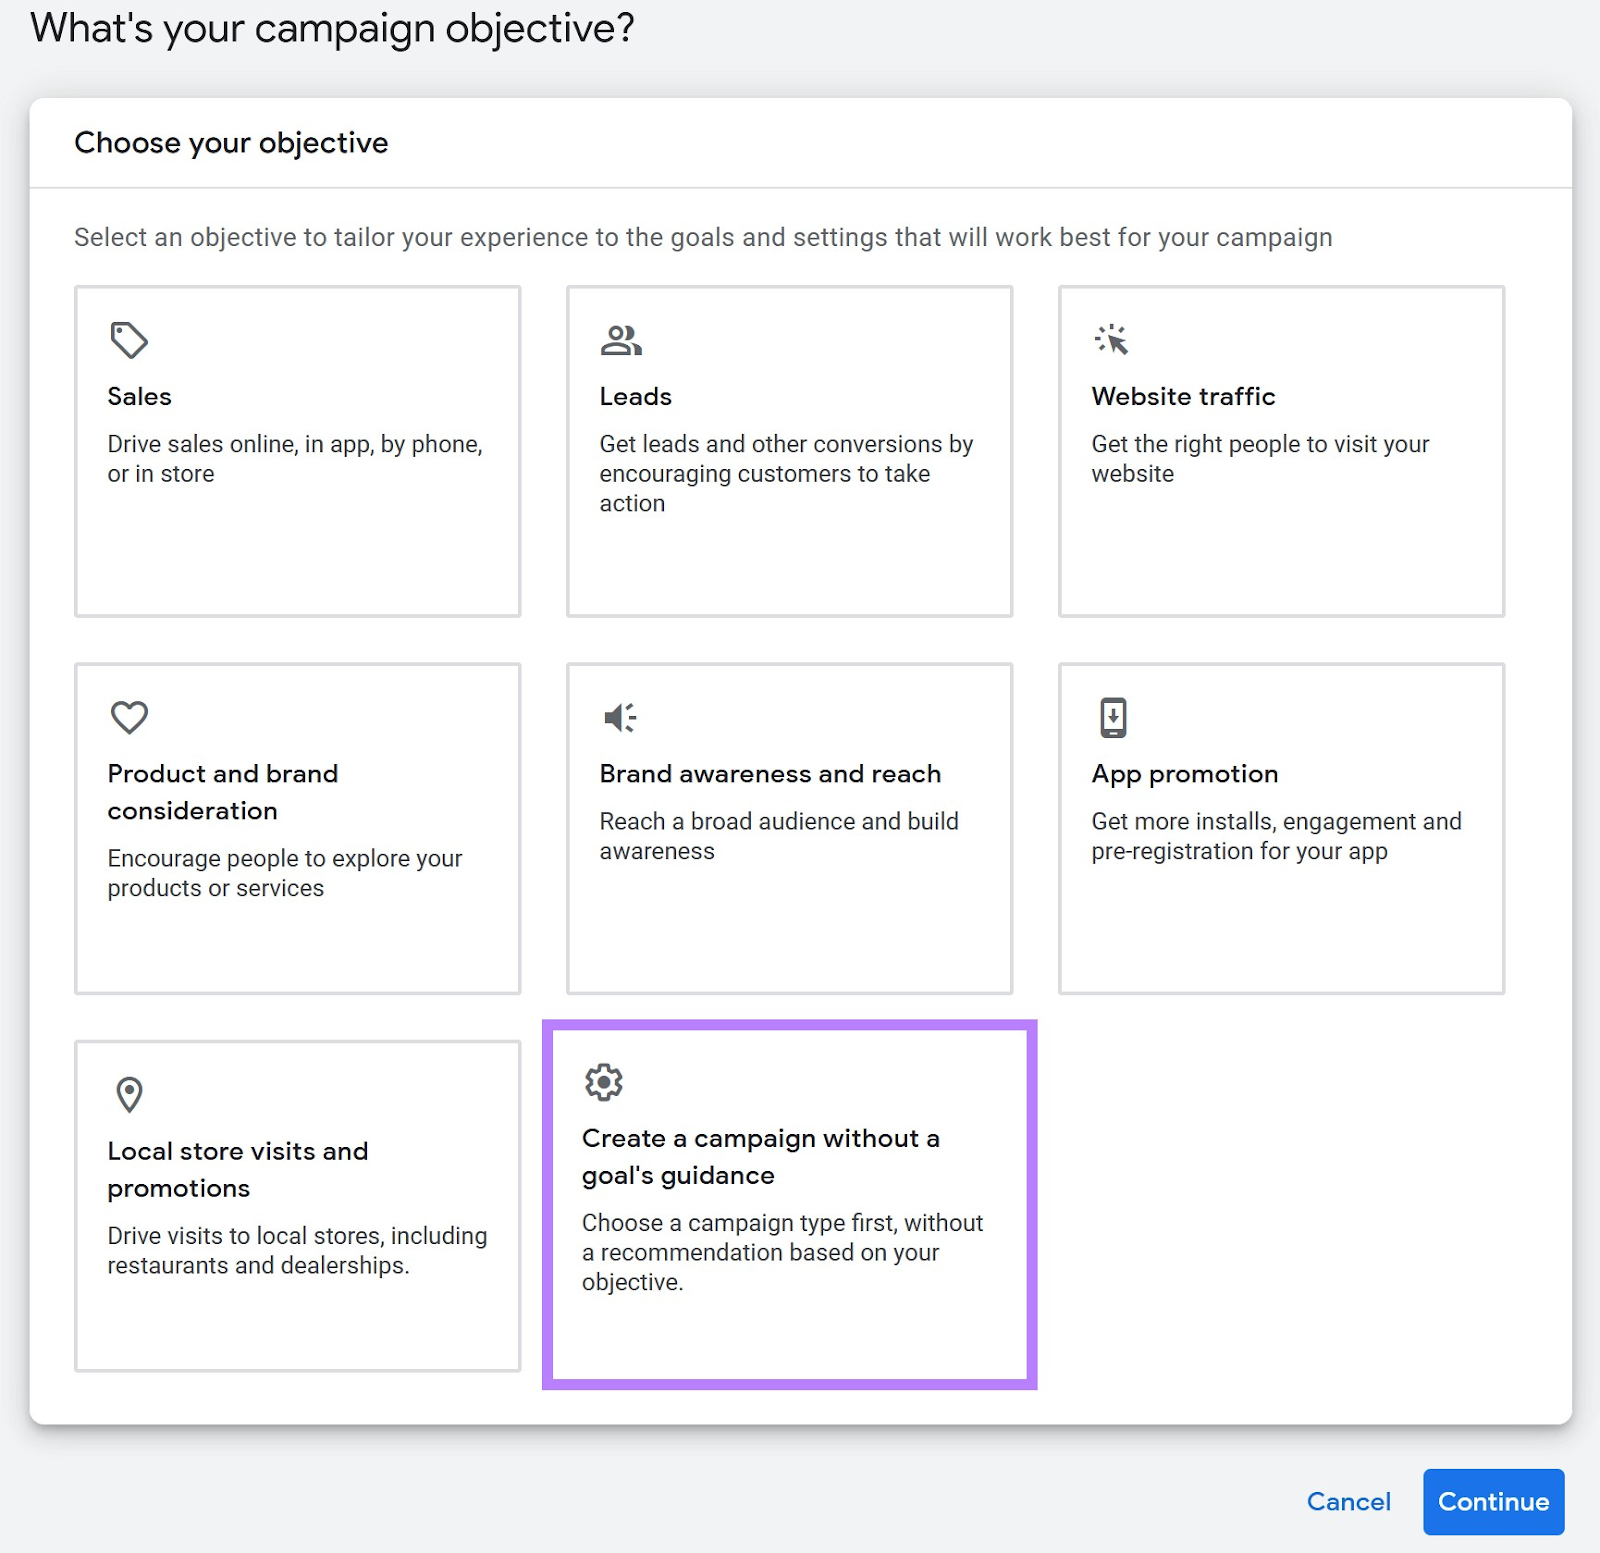
Task: Click the Choose your objective header
Action: pos(230,142)
